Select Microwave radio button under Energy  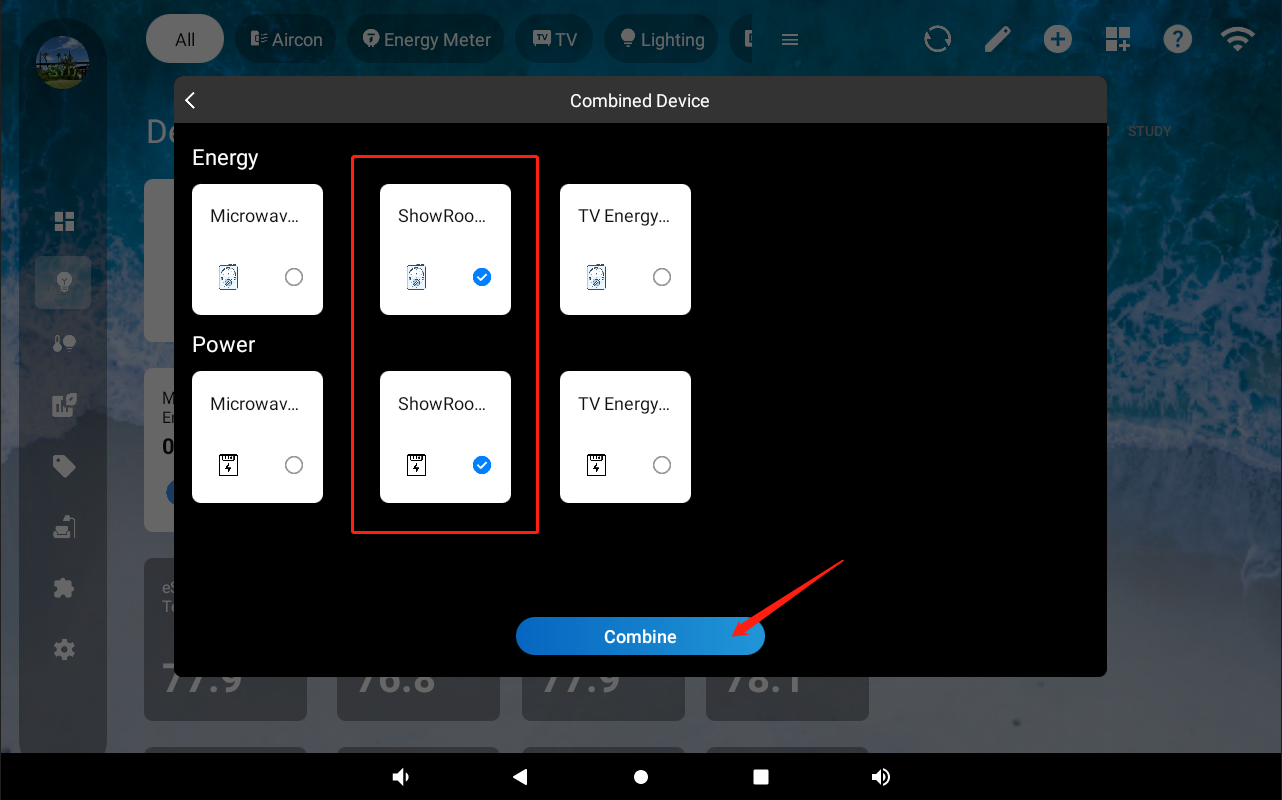(x=293, y=277)
